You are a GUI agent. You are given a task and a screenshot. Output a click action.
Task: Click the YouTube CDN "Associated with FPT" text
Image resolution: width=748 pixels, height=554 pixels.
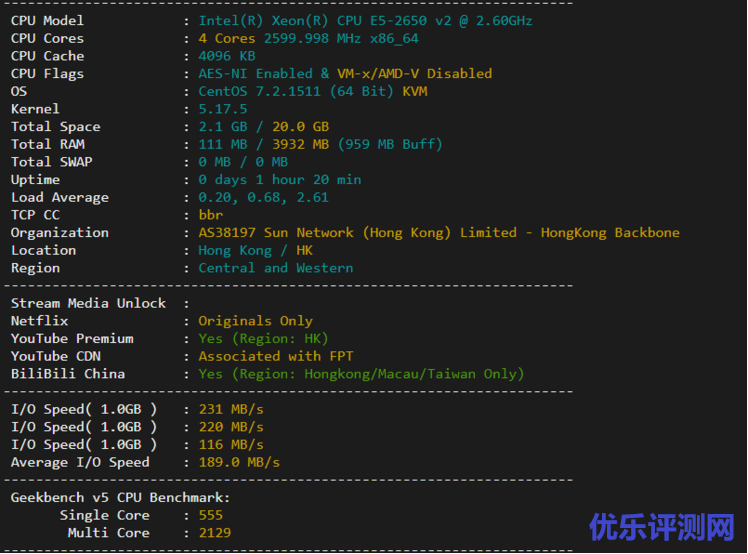(x=276, y=356)
